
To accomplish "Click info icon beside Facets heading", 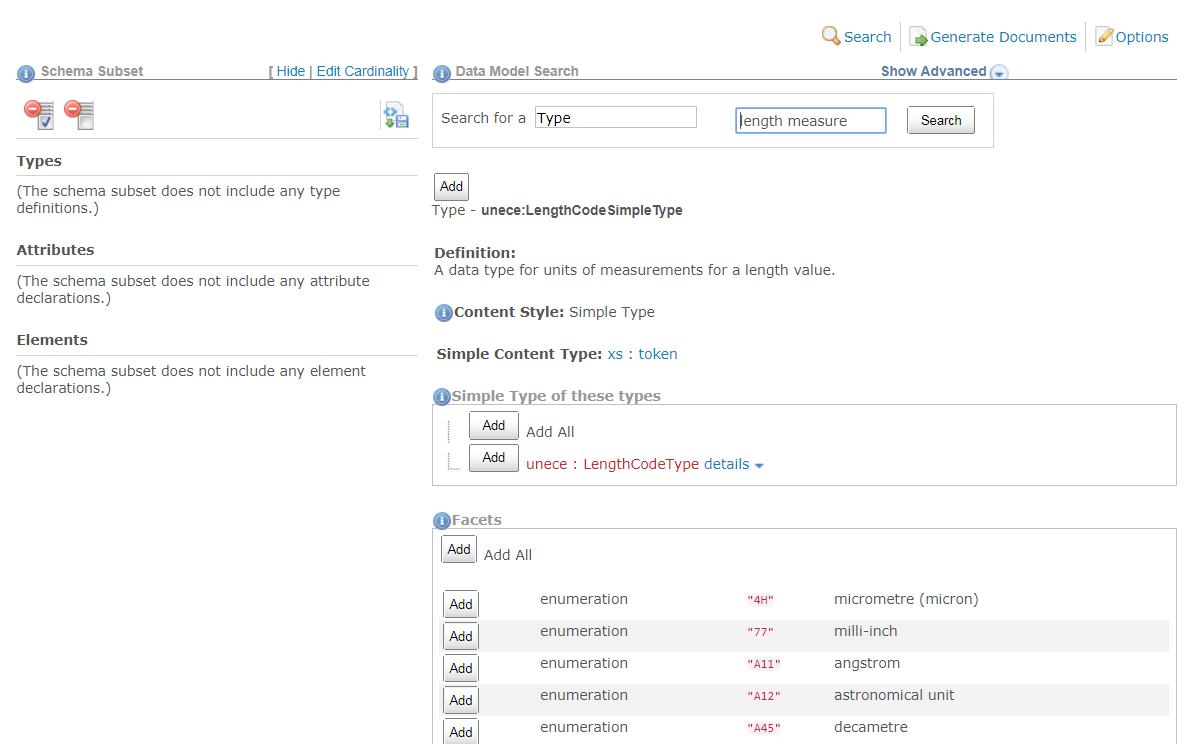I will point(441,521).
